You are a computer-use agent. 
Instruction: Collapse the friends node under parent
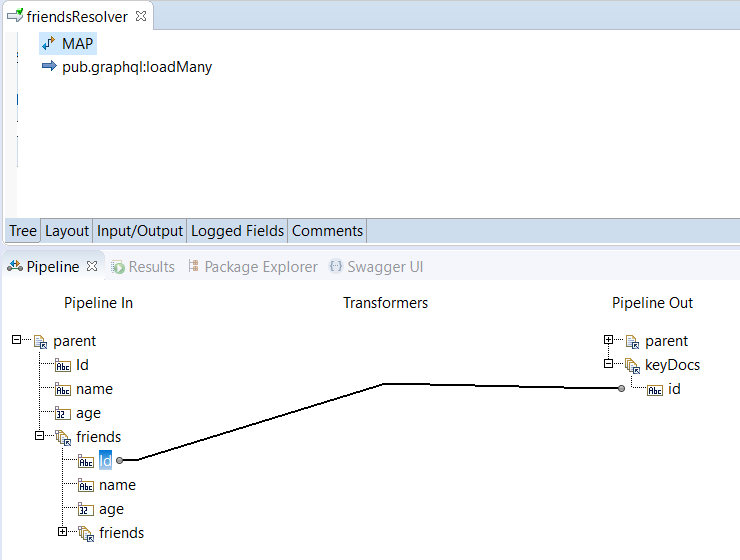pos(40,436)
